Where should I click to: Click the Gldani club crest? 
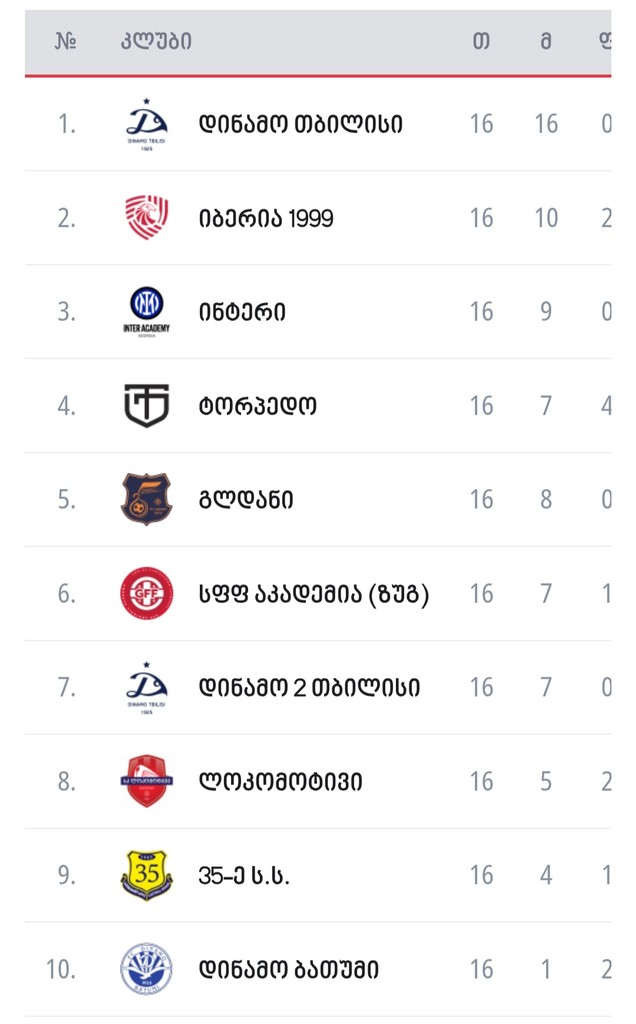tap(146, 500)
